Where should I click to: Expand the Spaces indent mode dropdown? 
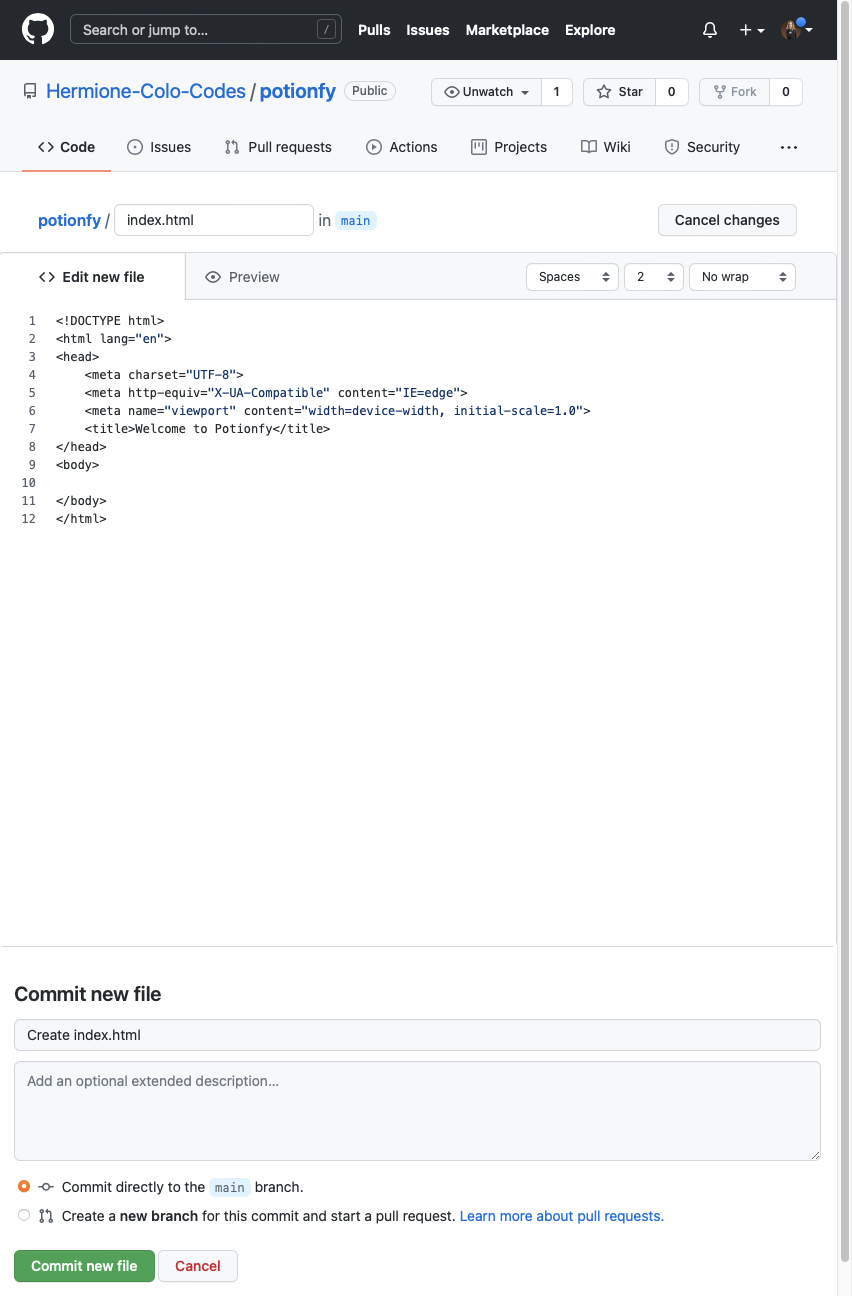tap(572, 277)
